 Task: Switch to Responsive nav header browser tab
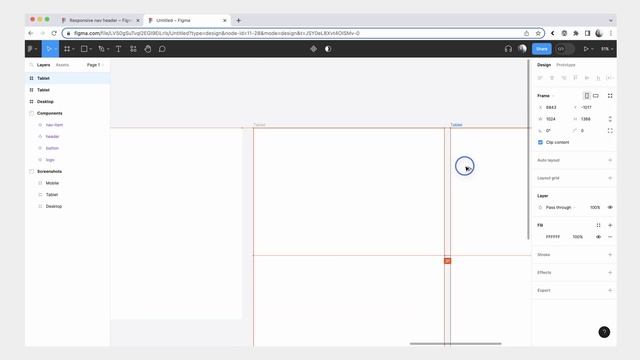pos(100,20)
